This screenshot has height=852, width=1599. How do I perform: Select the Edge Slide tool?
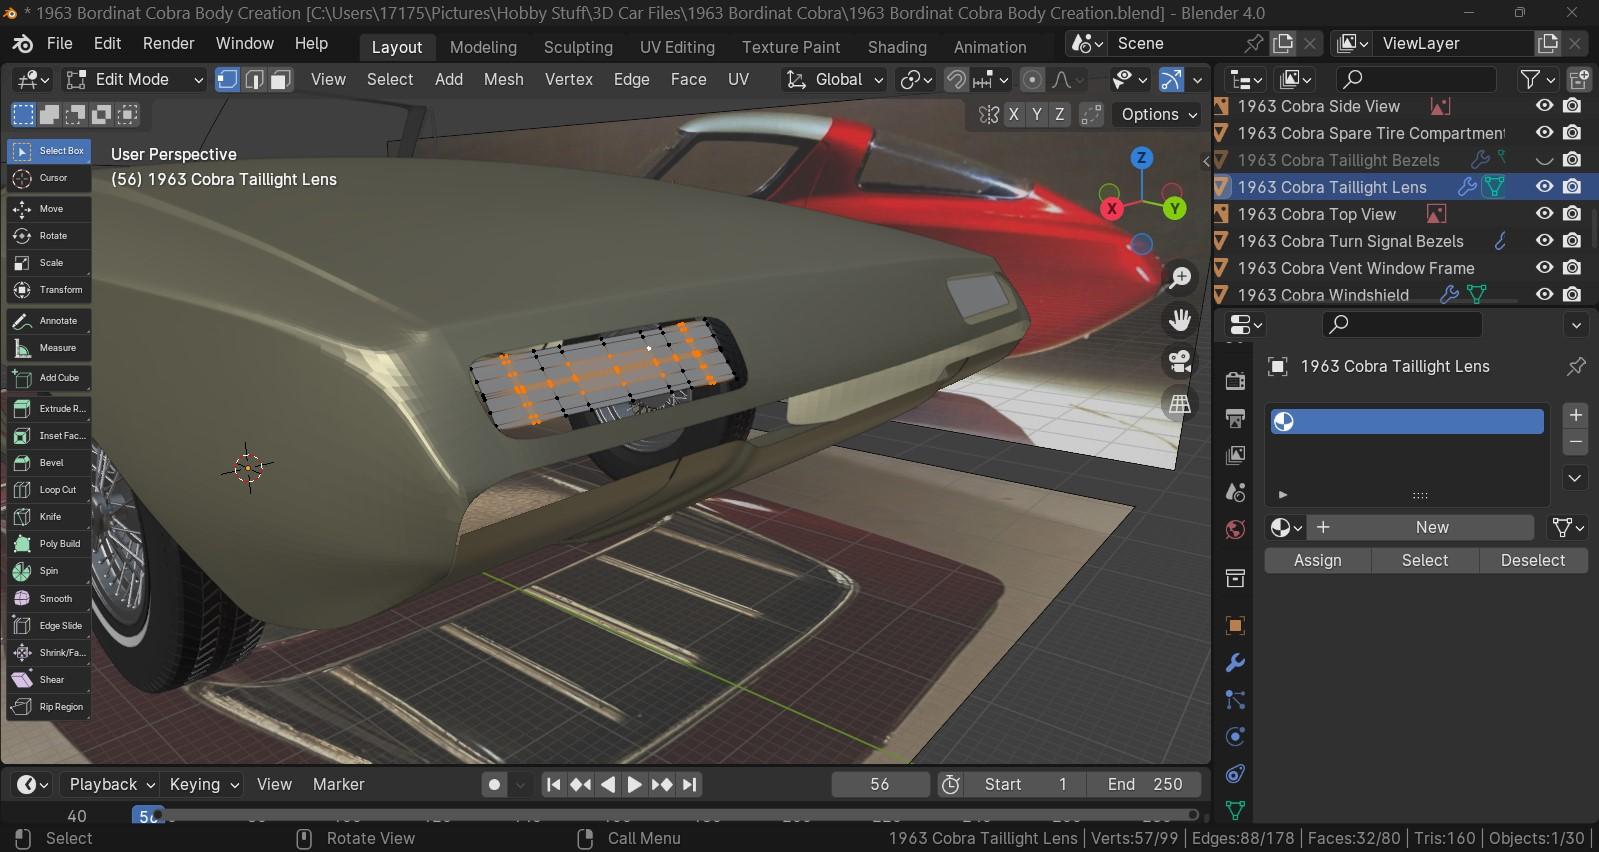pyautogui.click(x=48, y=626)
